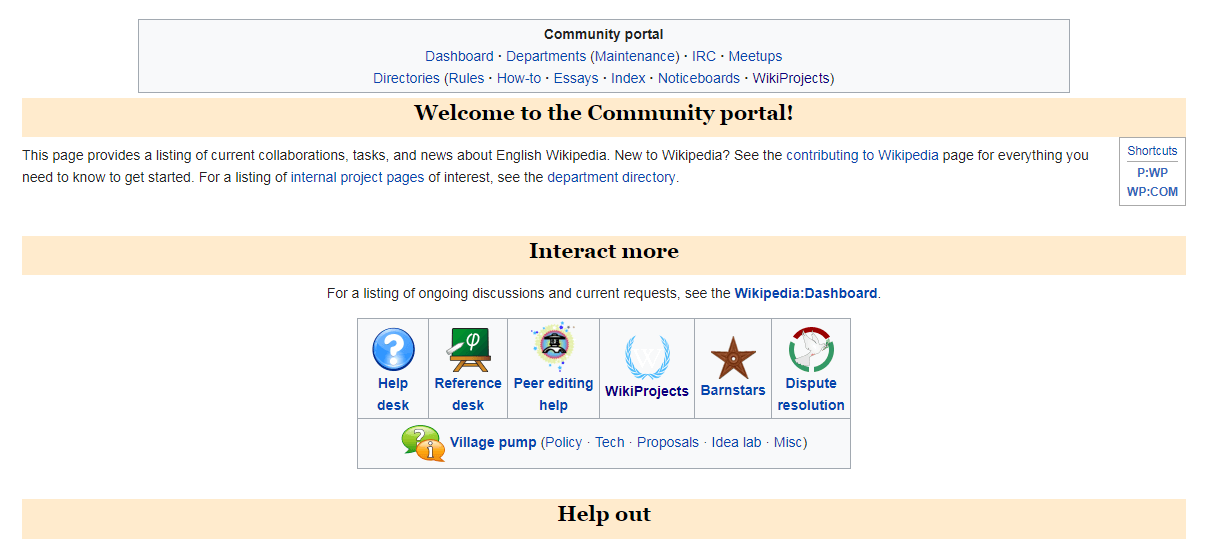Click the "Welcome to the Community portal!" heading
Image resolution: width=1211 pixels, height=559 pixels.
pos(604,113)
